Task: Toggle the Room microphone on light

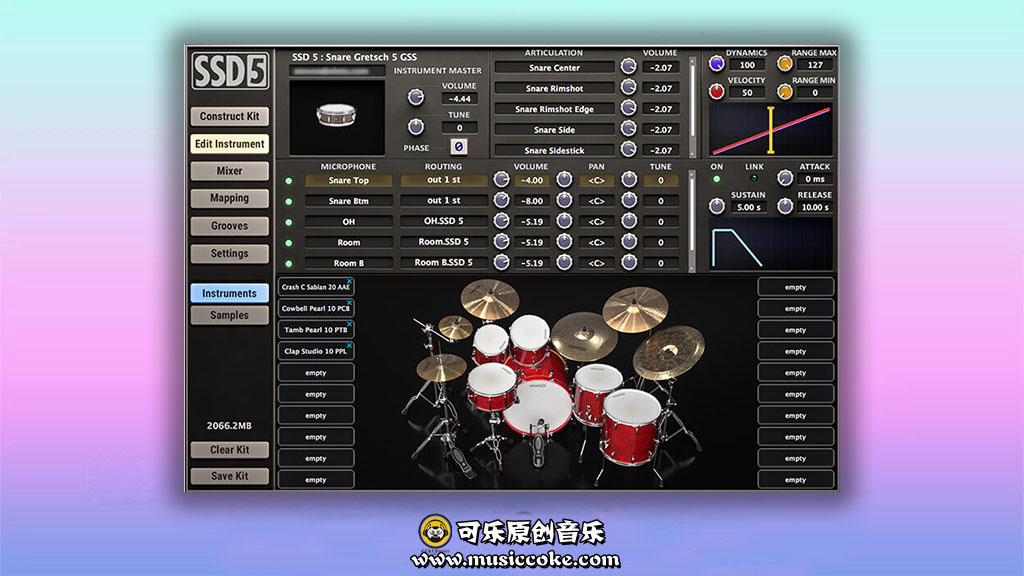Action: click(x=289, y=243)
